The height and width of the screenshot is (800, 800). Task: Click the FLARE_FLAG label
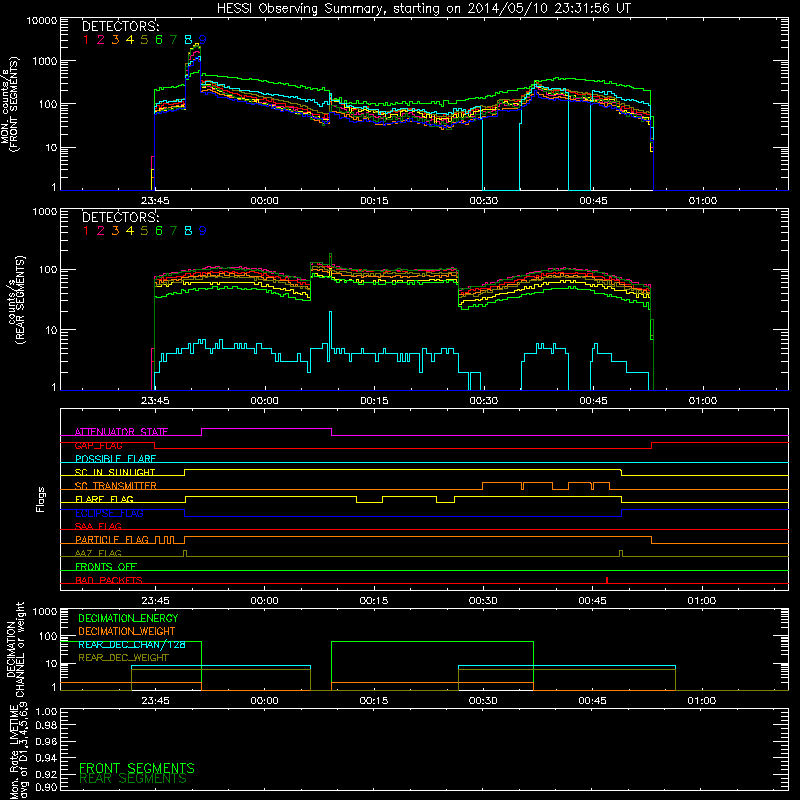pos(104,499)
